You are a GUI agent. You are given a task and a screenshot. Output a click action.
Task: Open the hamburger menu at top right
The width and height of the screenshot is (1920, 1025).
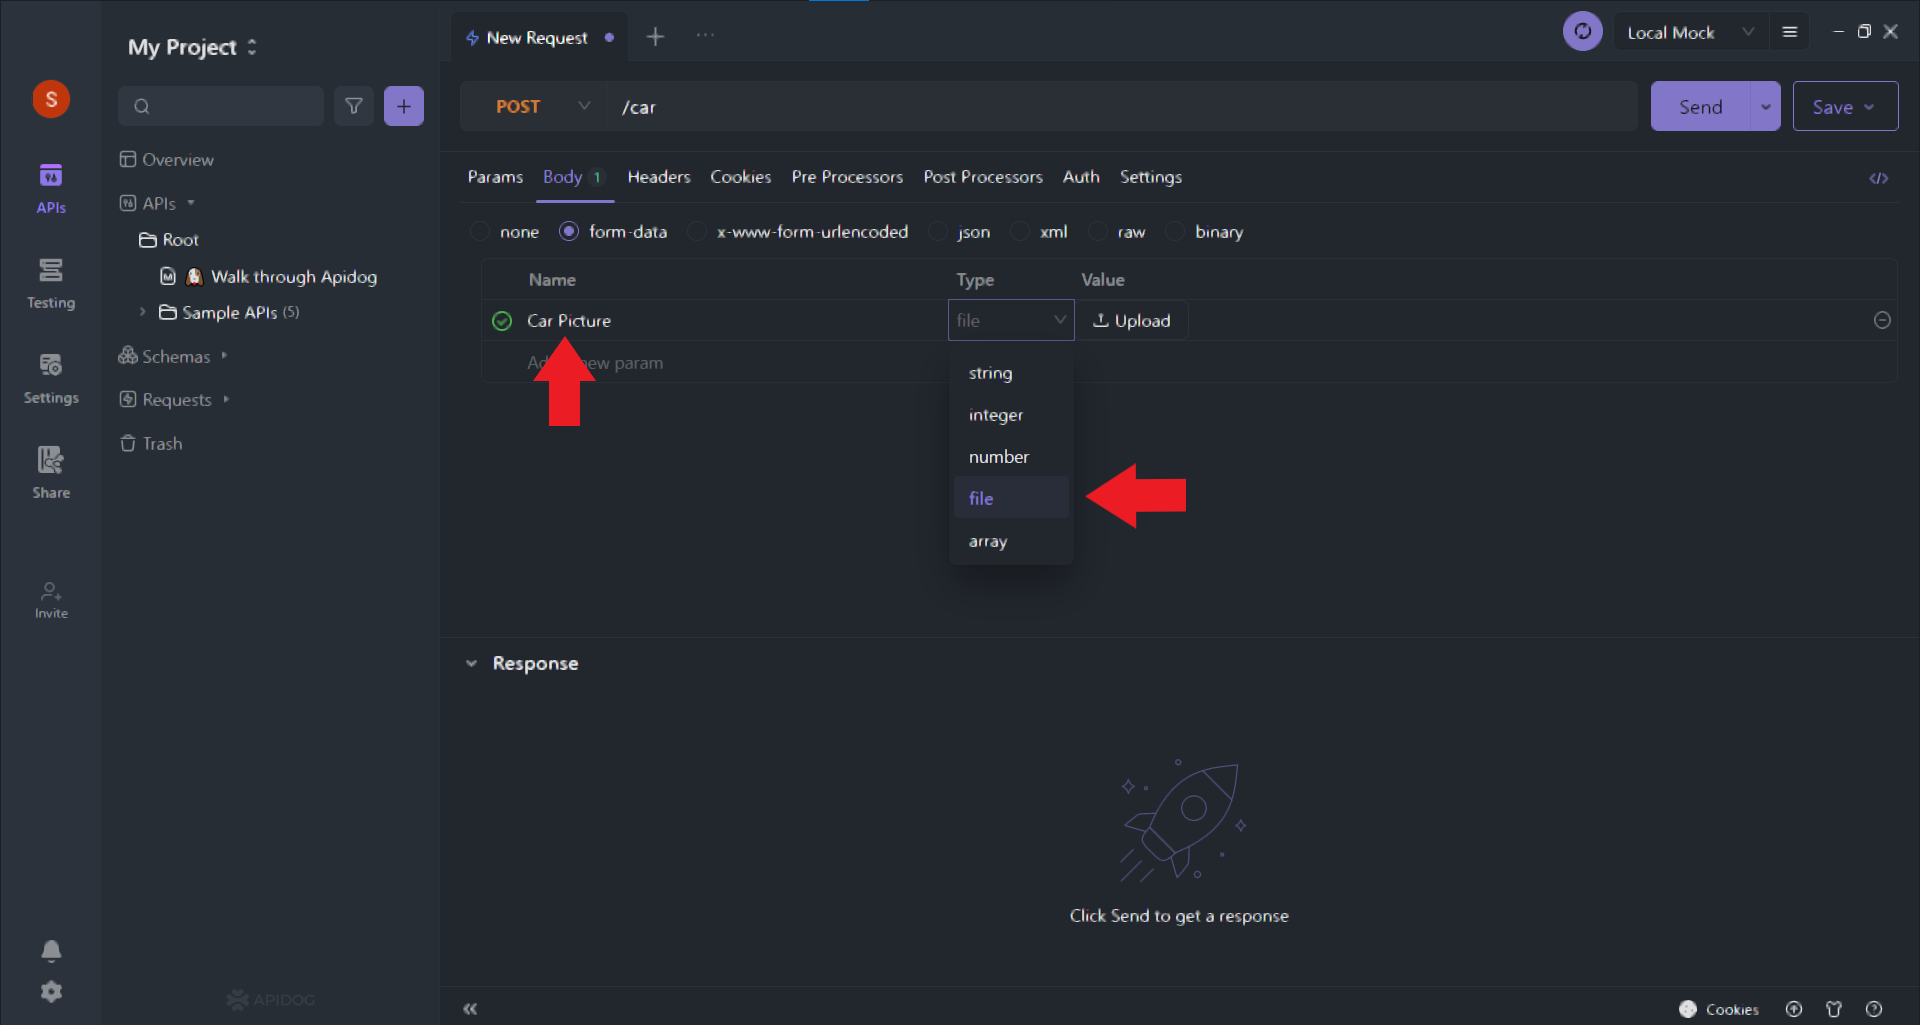pos(1790,32)
